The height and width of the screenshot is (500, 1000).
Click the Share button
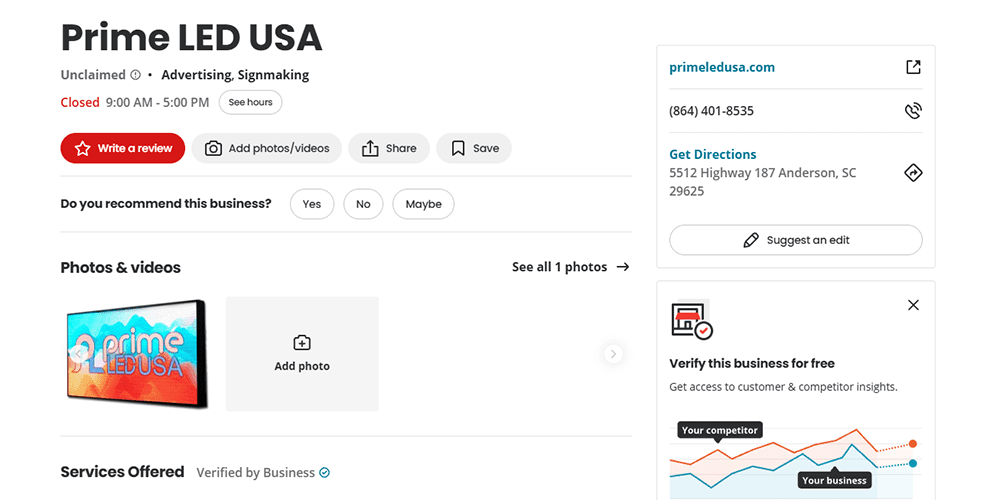click(x=388, y=149)
